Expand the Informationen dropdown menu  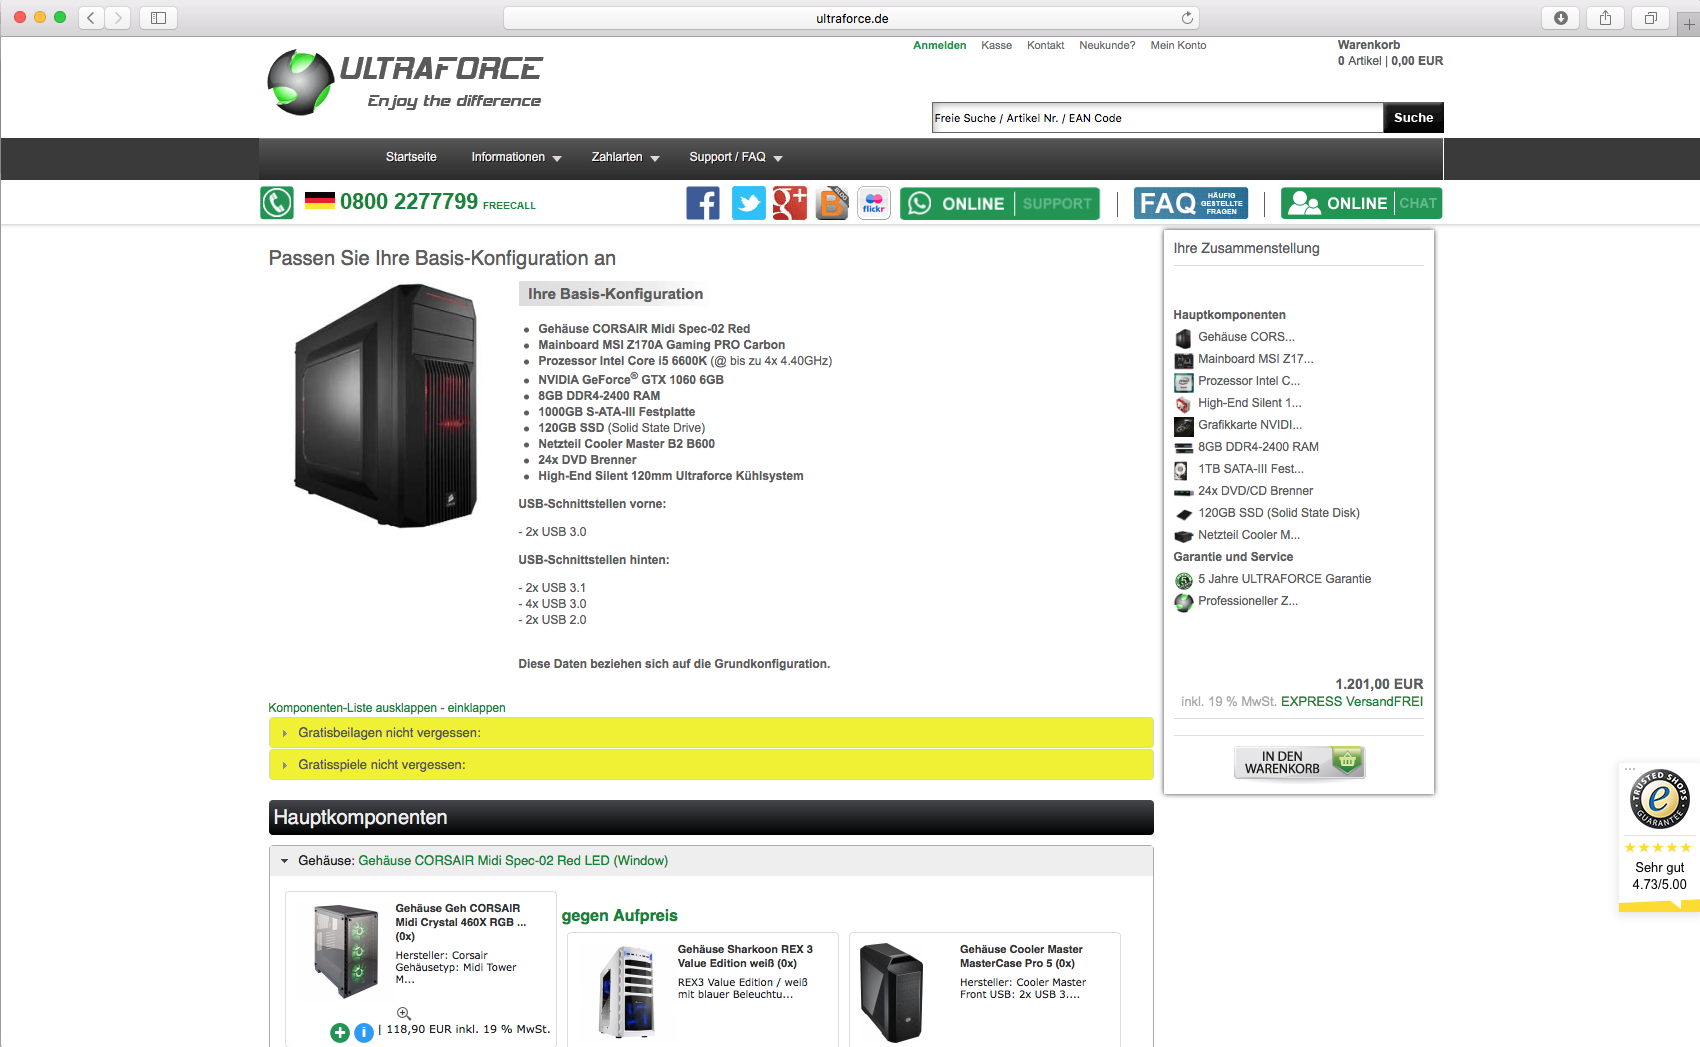click(x=516, y=157)
